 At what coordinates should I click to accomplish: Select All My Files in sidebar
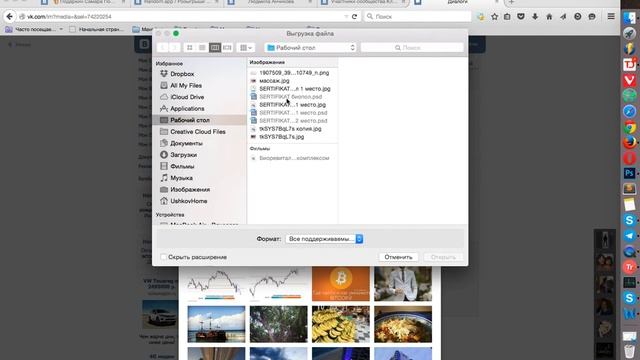(x=186, y=85)
